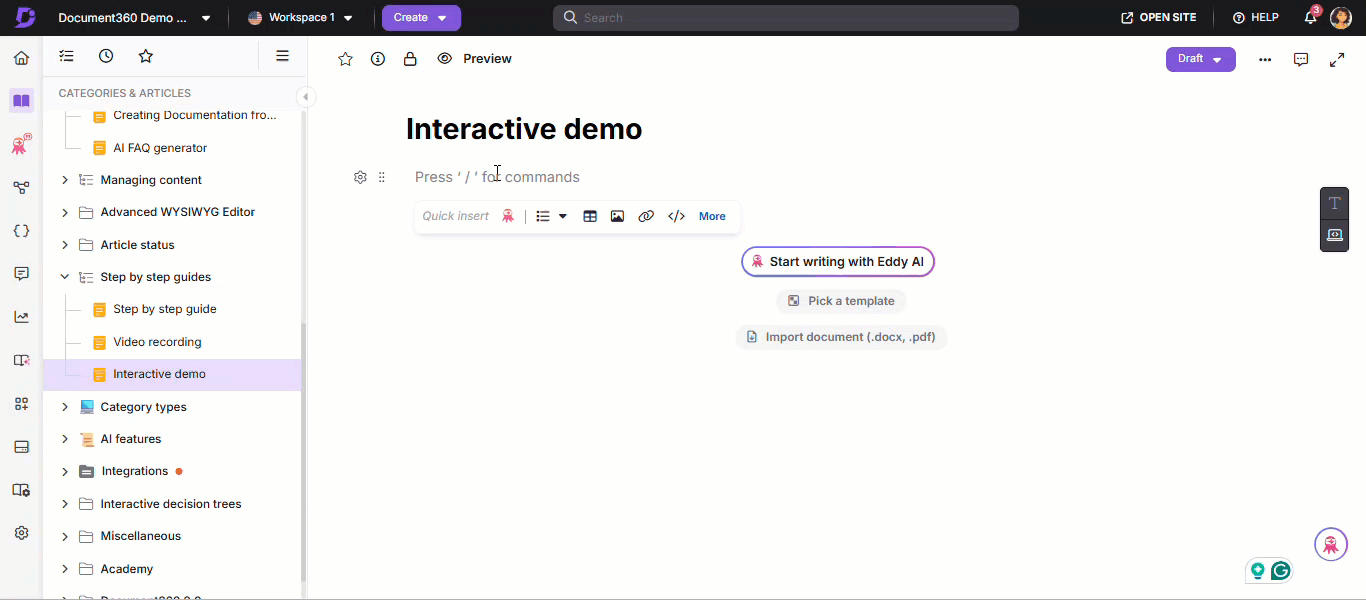Click the top search field
Screen dimensions: 1366x600
[785, 18]
